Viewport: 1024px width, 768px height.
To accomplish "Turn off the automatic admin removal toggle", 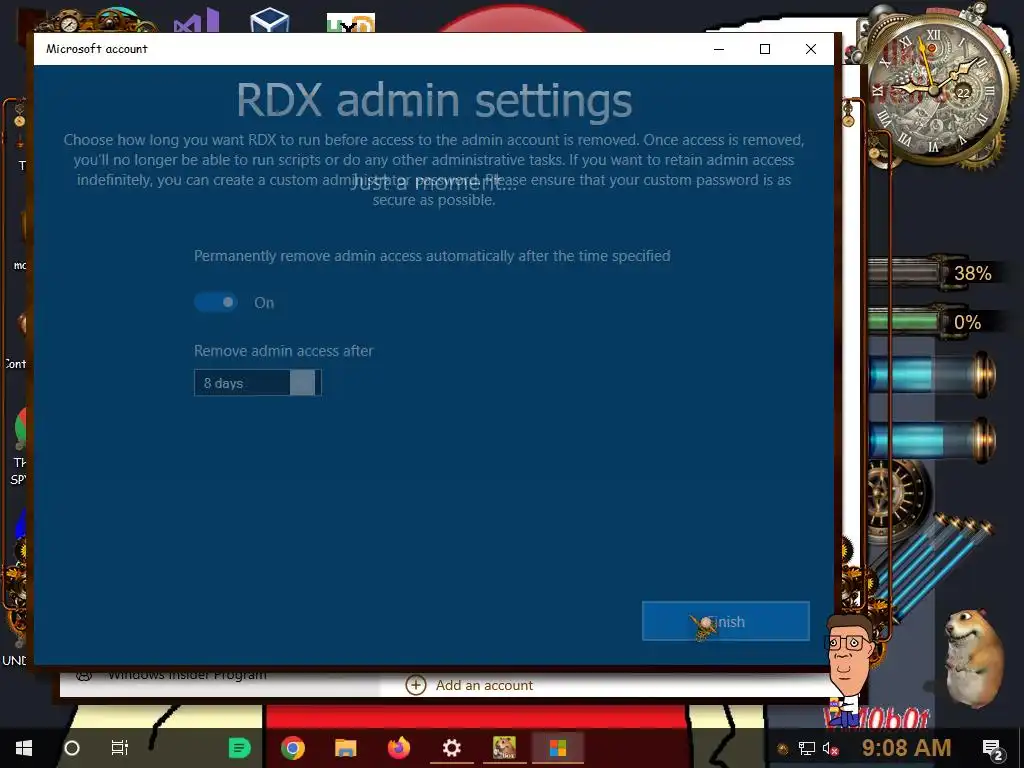I will (216, 302).
